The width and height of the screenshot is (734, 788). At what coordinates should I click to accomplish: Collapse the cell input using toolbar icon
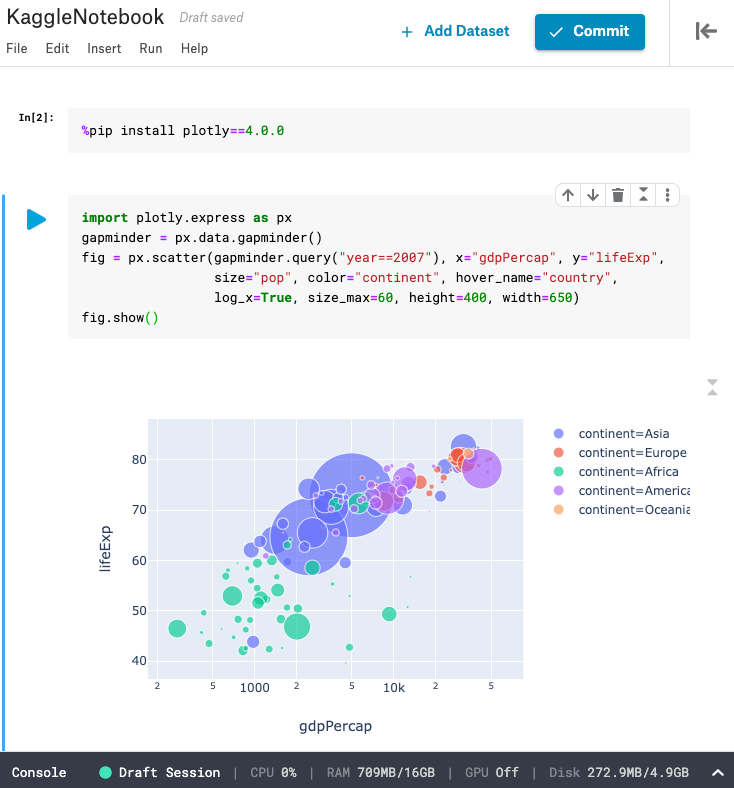643,195
